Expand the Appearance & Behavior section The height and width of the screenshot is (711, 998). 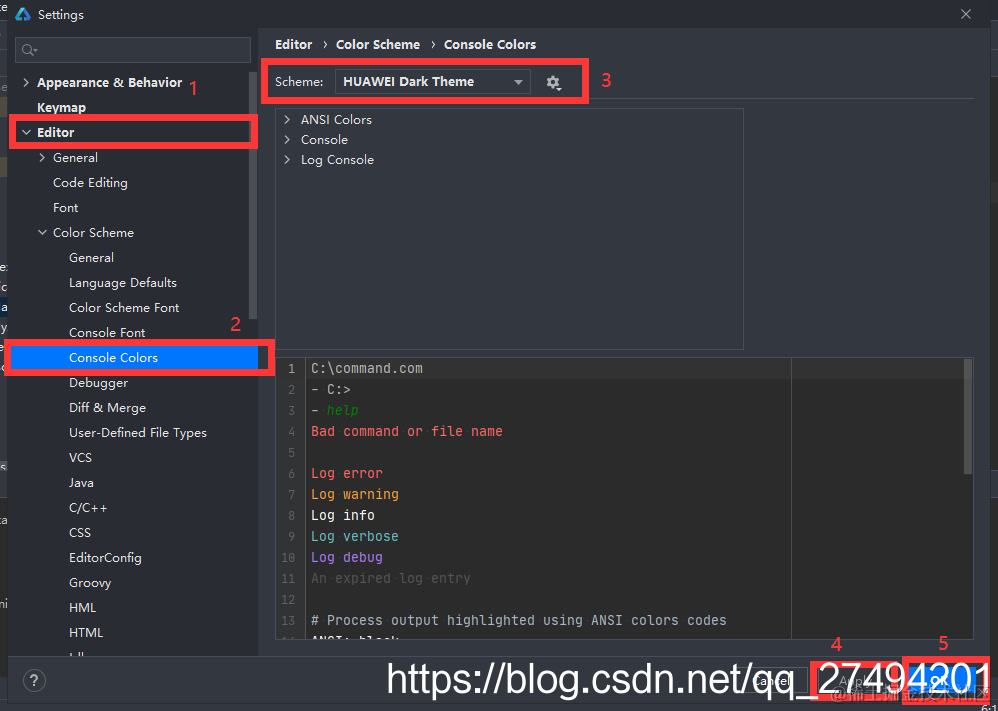coord(26,83)
